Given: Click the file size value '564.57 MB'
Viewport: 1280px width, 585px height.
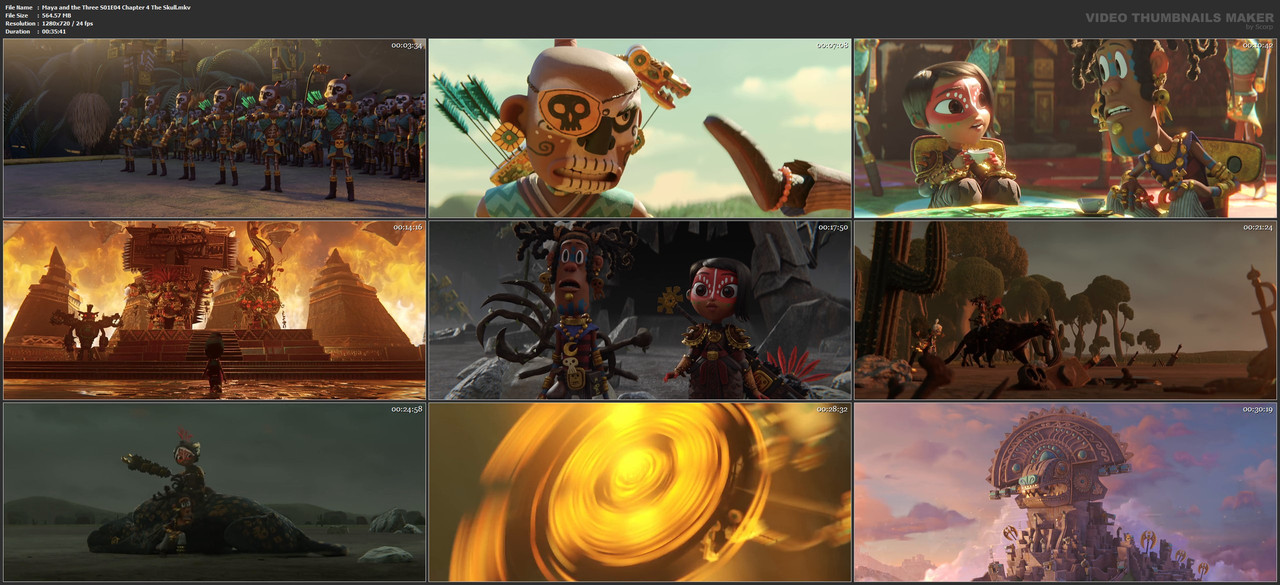Looking at the screenshot, I should (59, 15).
